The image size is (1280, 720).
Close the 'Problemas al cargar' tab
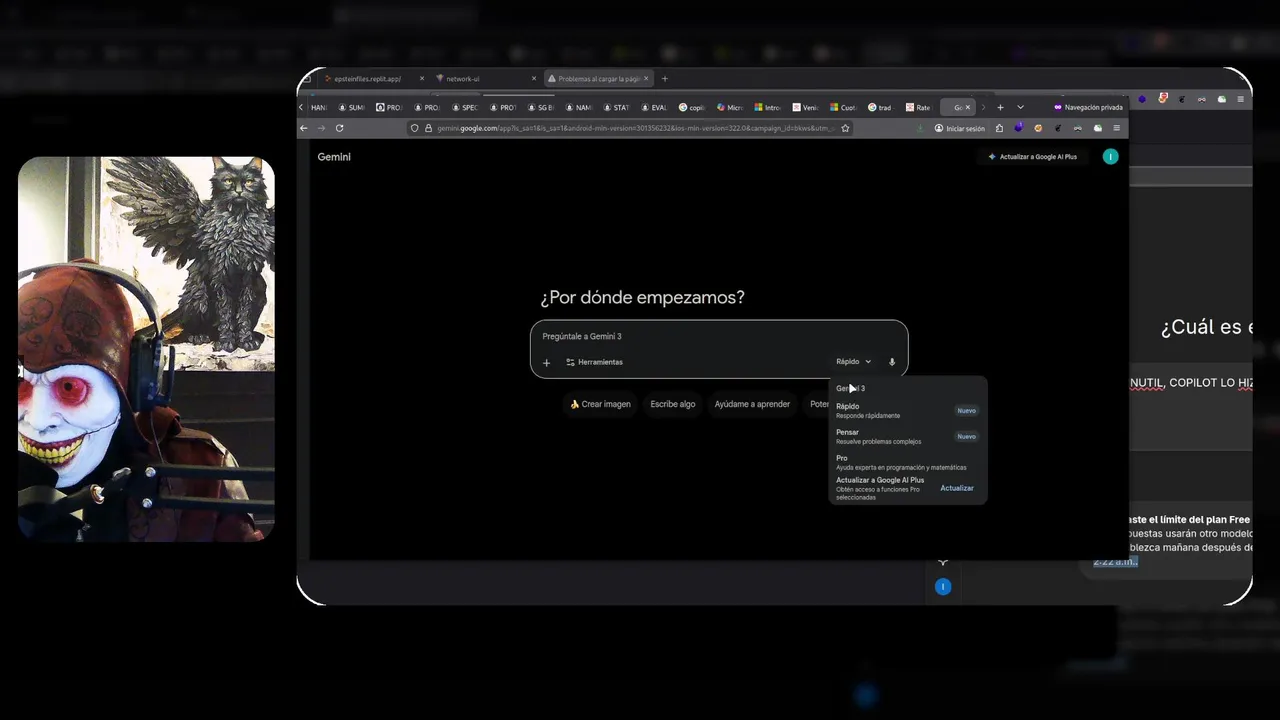coord(646,79)
